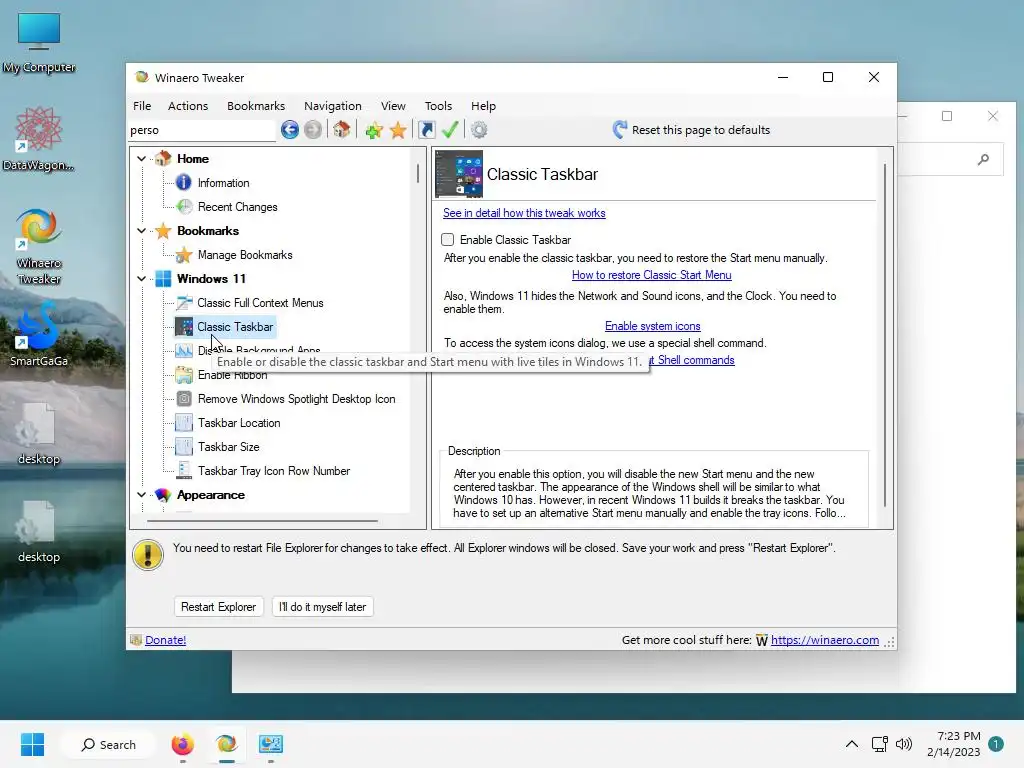The image size is (1024, 768).
Task: Collapse the Appearance tree node
Action: [141, 495]
